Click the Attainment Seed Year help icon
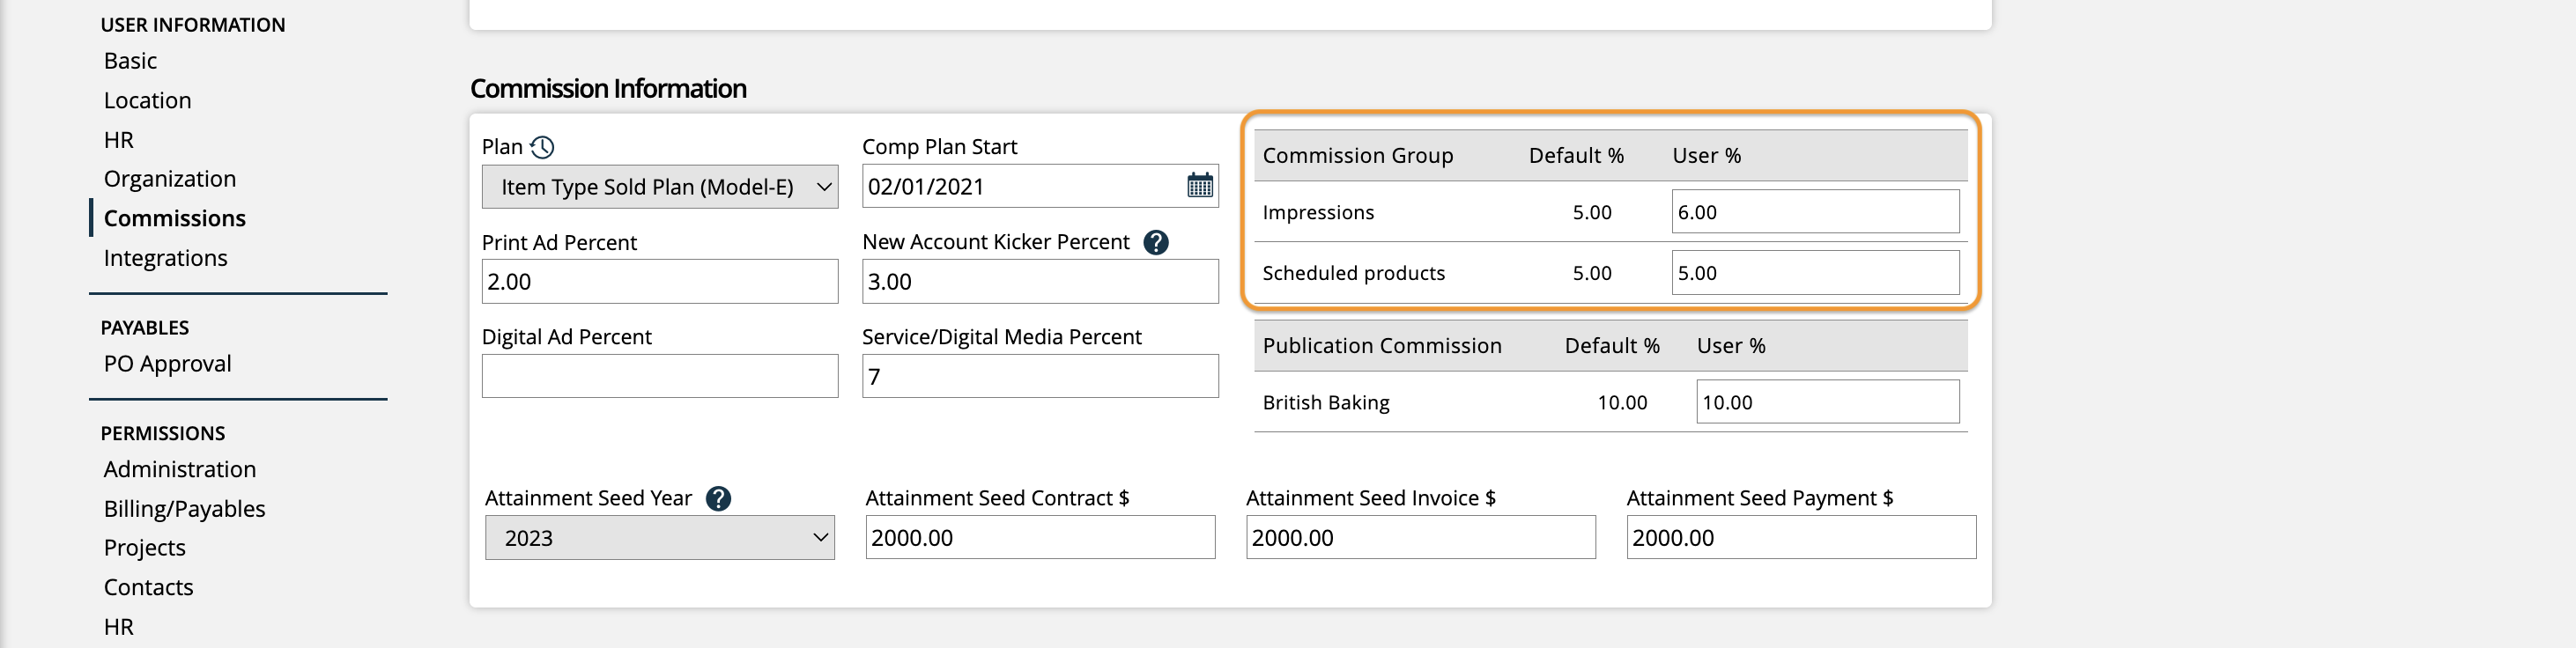2576x648 pixels. (718, 498)
